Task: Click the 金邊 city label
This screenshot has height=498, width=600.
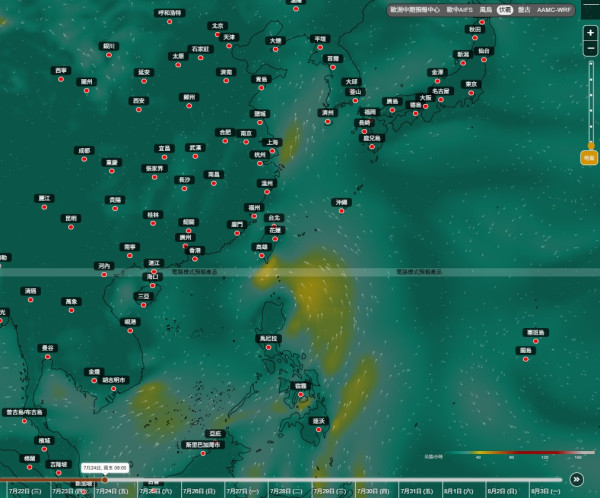Action: tap(94, 372)
